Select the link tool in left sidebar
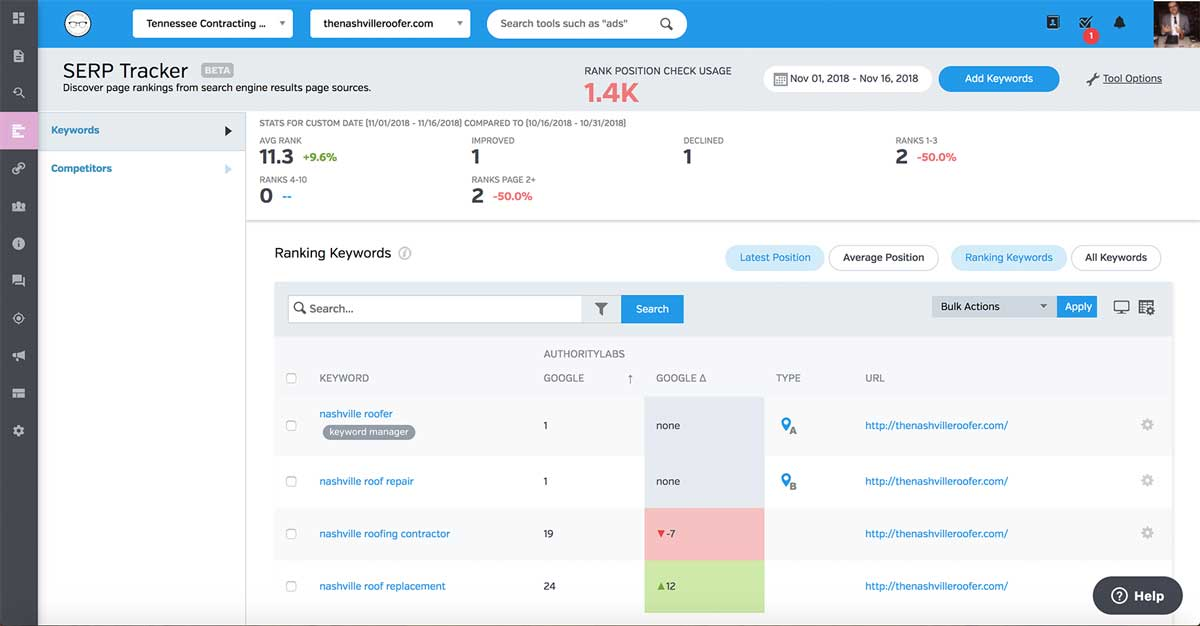This screenshot has height=626, width=1200. click(x=17, y=168)
